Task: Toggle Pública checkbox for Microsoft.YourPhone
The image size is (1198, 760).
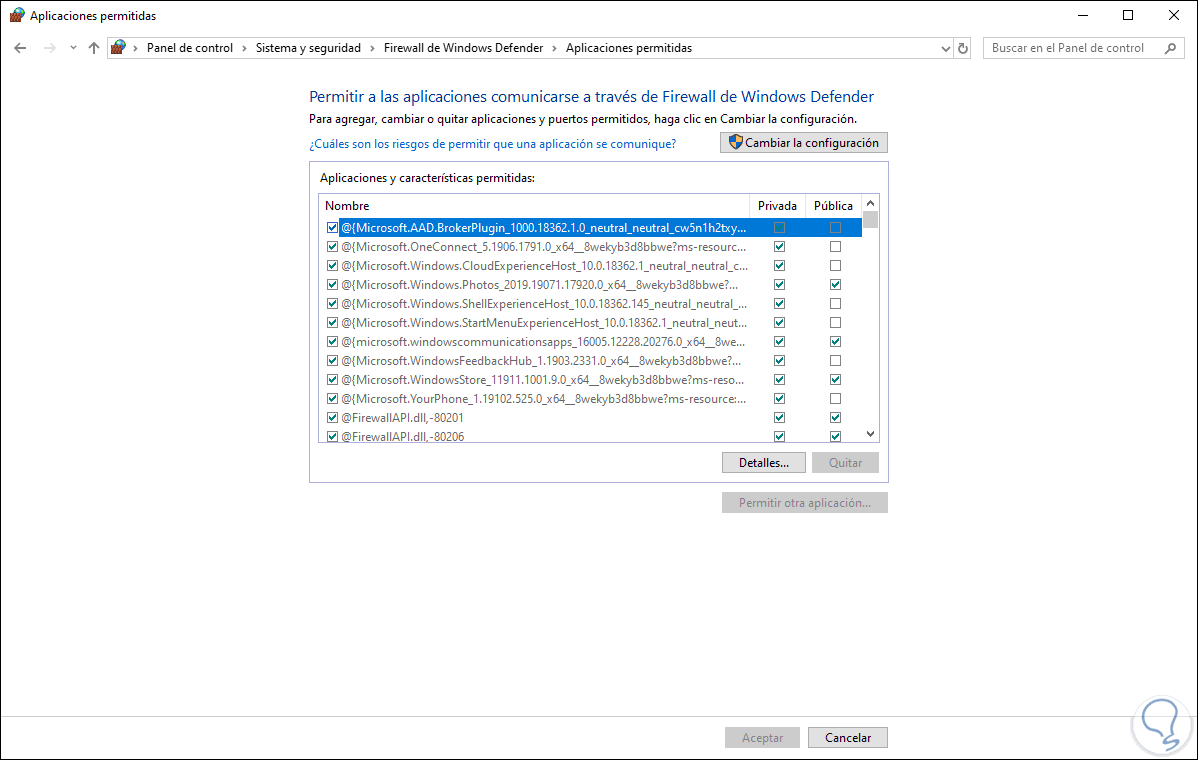Action: click(835, 399)
